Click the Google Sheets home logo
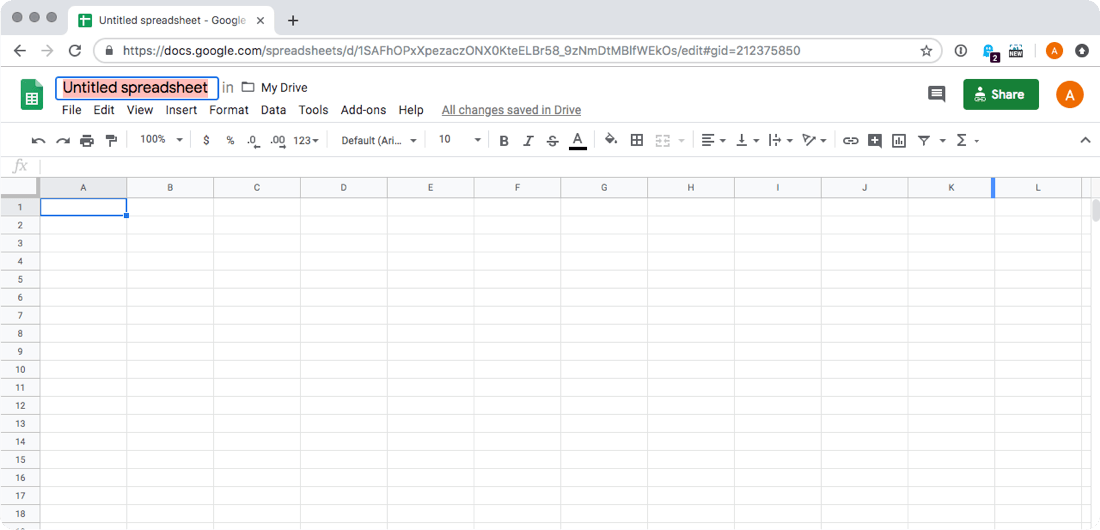The image size is (1100, 530). 32,94
